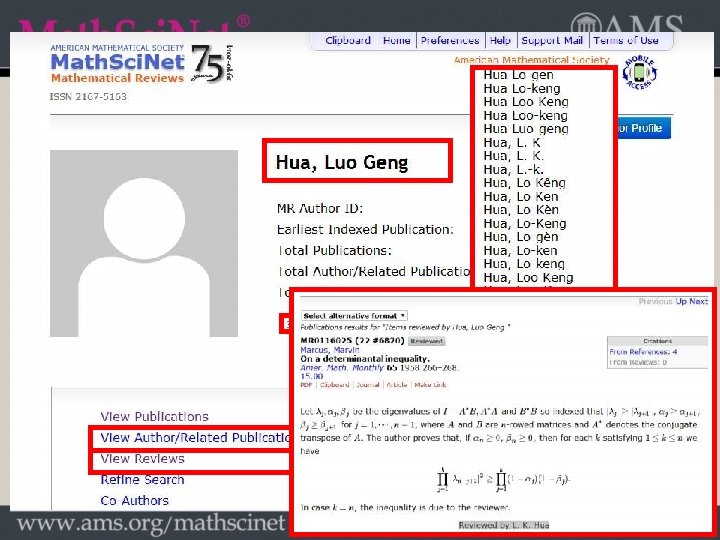
Task: Click the Reviewed by L. K. Hua text
Action: pyautogui.click(x=504, y=525)
